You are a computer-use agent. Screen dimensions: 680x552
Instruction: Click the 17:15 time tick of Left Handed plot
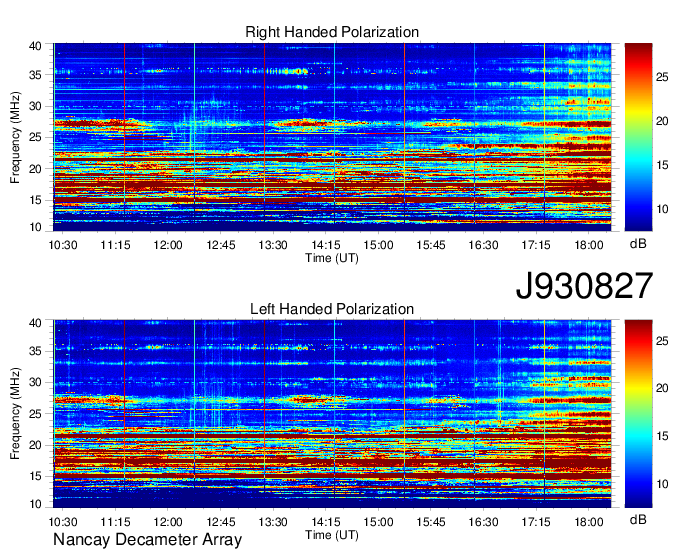536,522
